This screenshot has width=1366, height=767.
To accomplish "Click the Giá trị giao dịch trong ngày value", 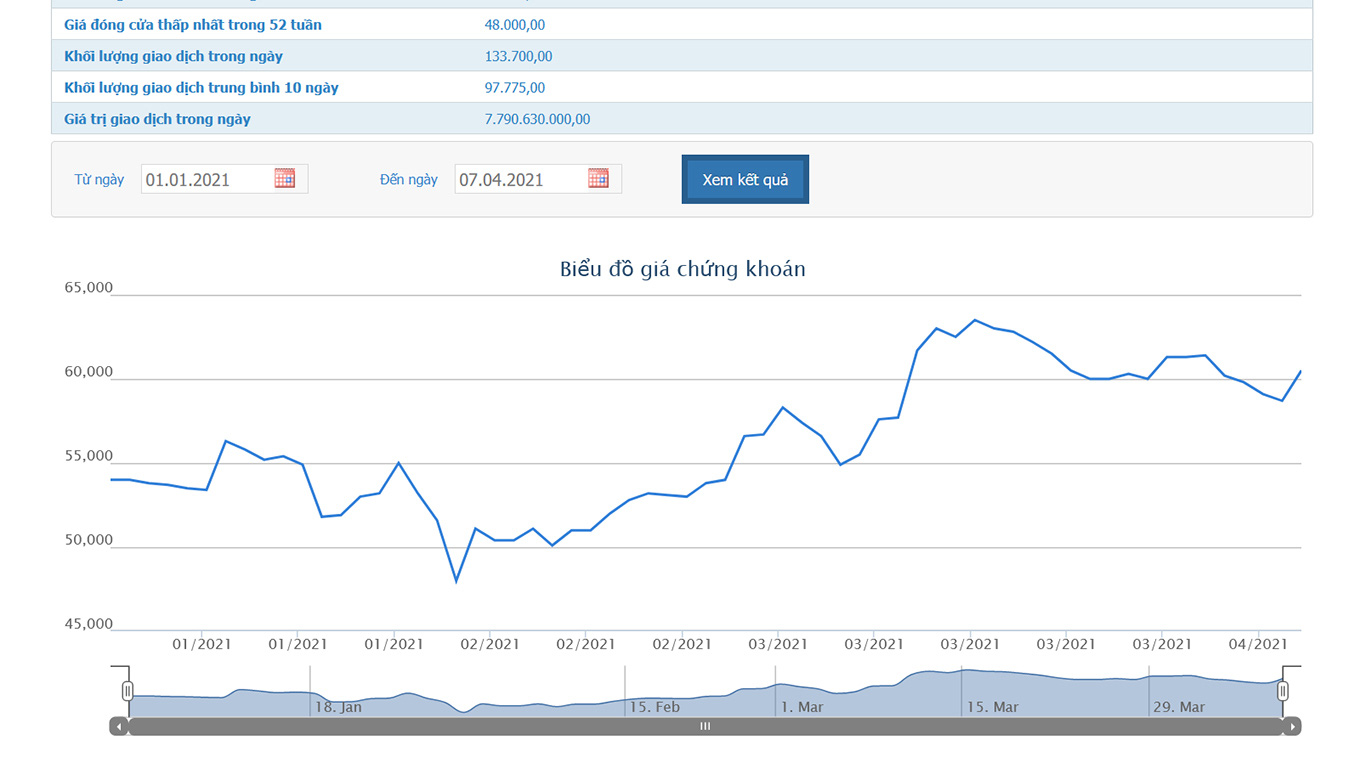I will click(537, 119).
